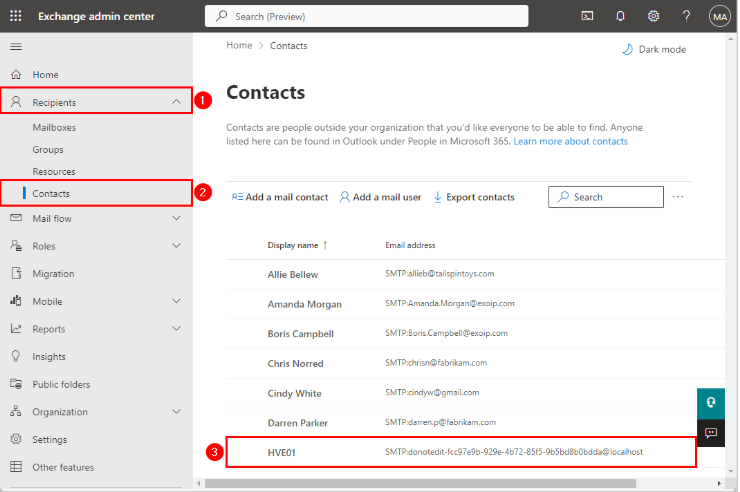The image size is (740, 492).
Task: Open Groups under Recipients
Action: click(x=48, y=150)
